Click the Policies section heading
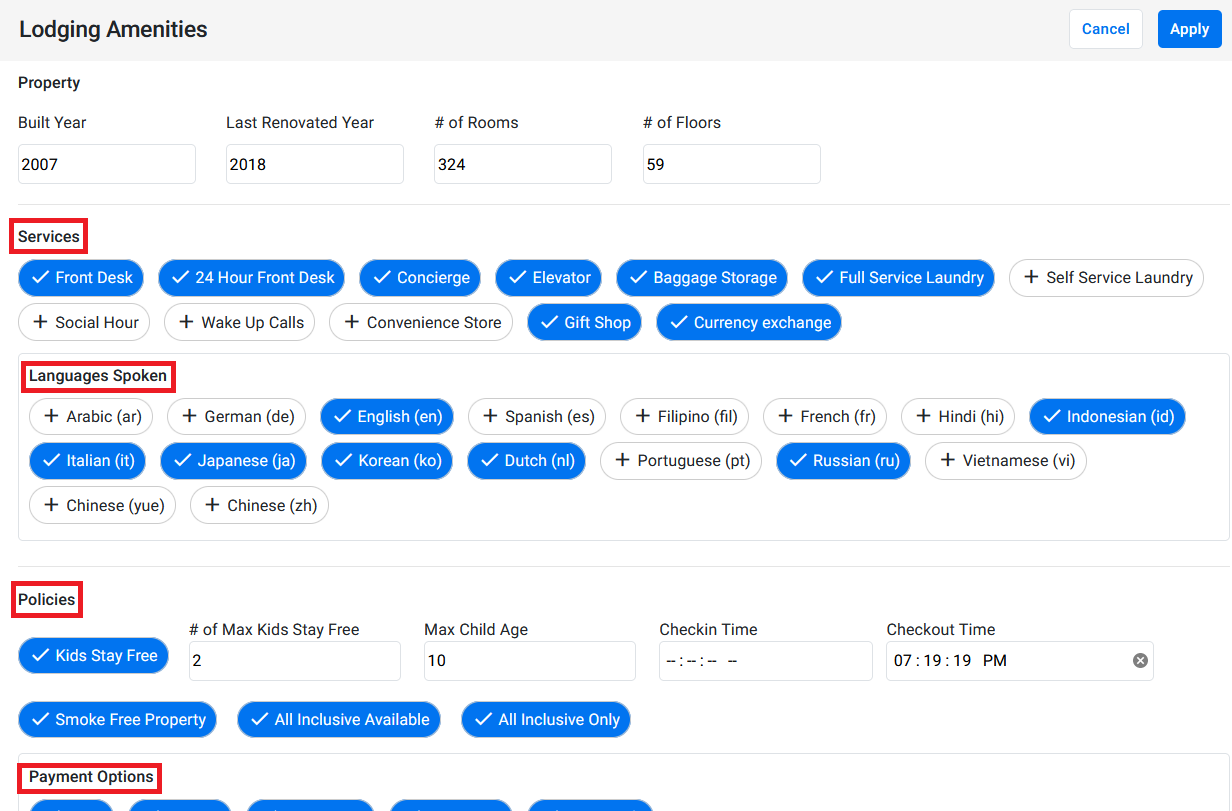Viewport: 1232px width, 811px height. [47, 600]
